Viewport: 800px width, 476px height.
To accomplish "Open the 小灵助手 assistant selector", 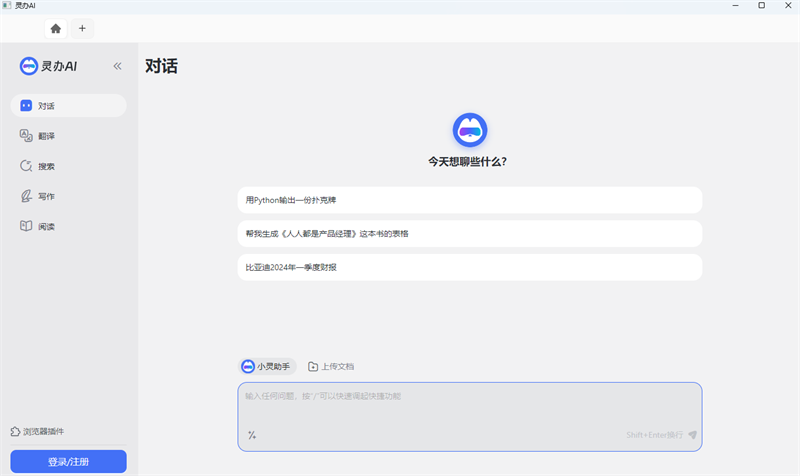I will tap(267, 367).
